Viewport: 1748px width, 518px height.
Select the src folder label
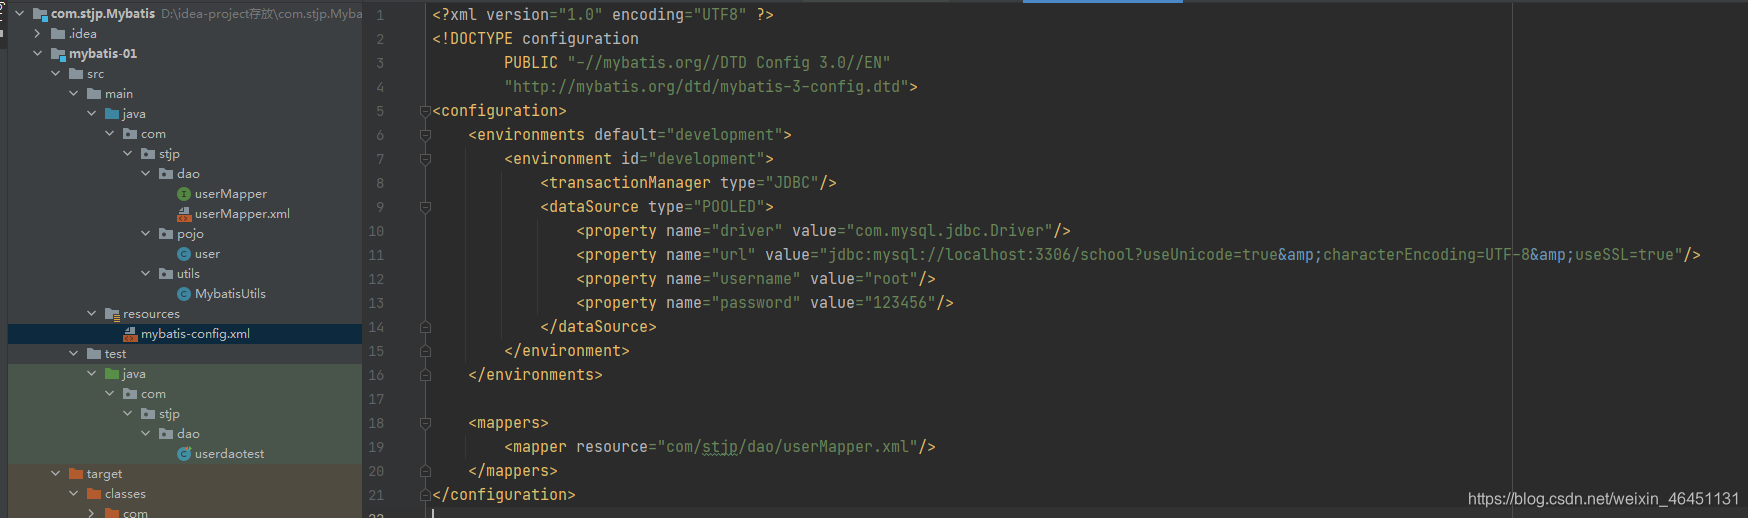tap(95, 74)
